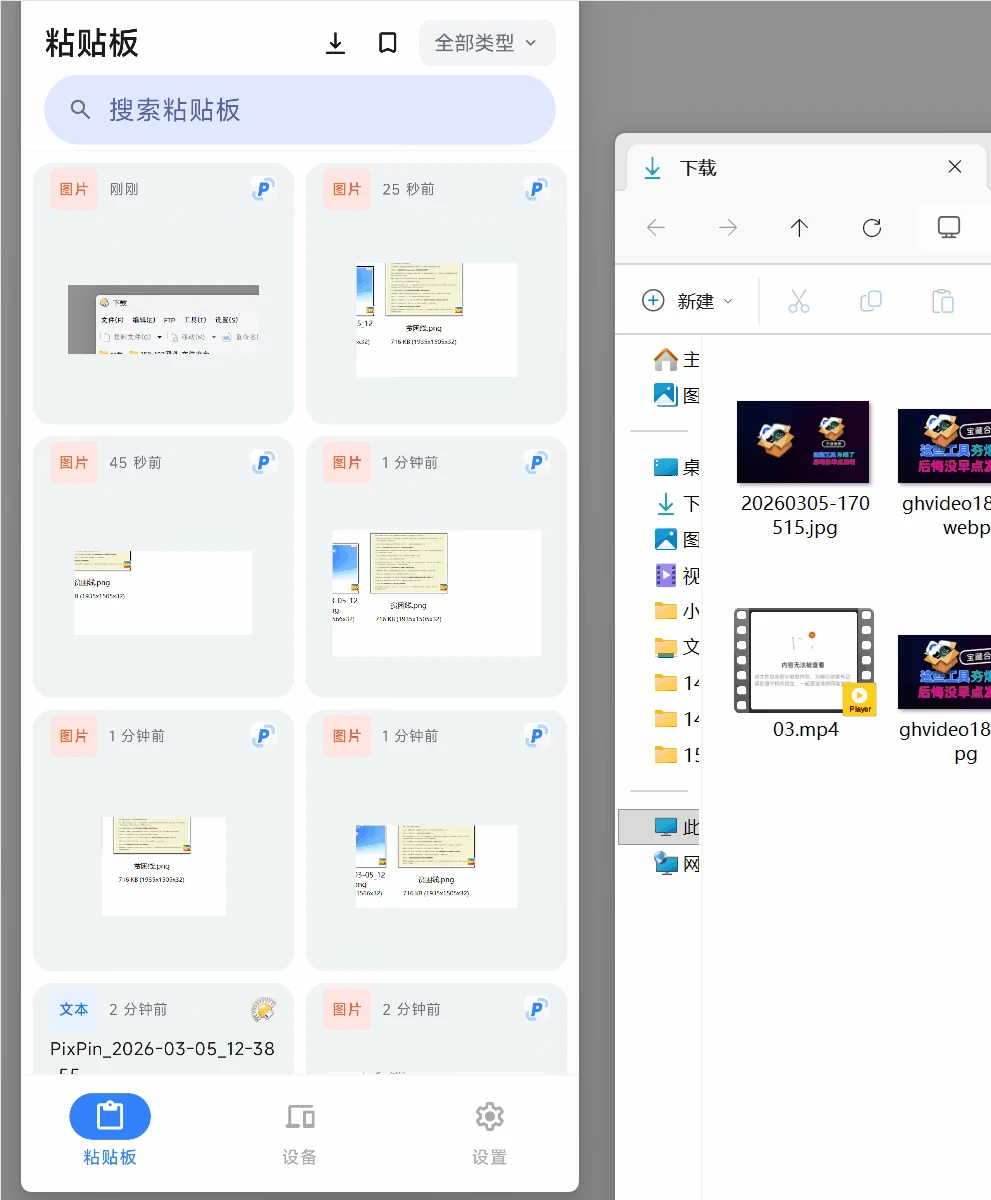Open Desktop item in Explorer sidebar
Viewport: 991px width, 1200px height.
click(x=676, y=467)
